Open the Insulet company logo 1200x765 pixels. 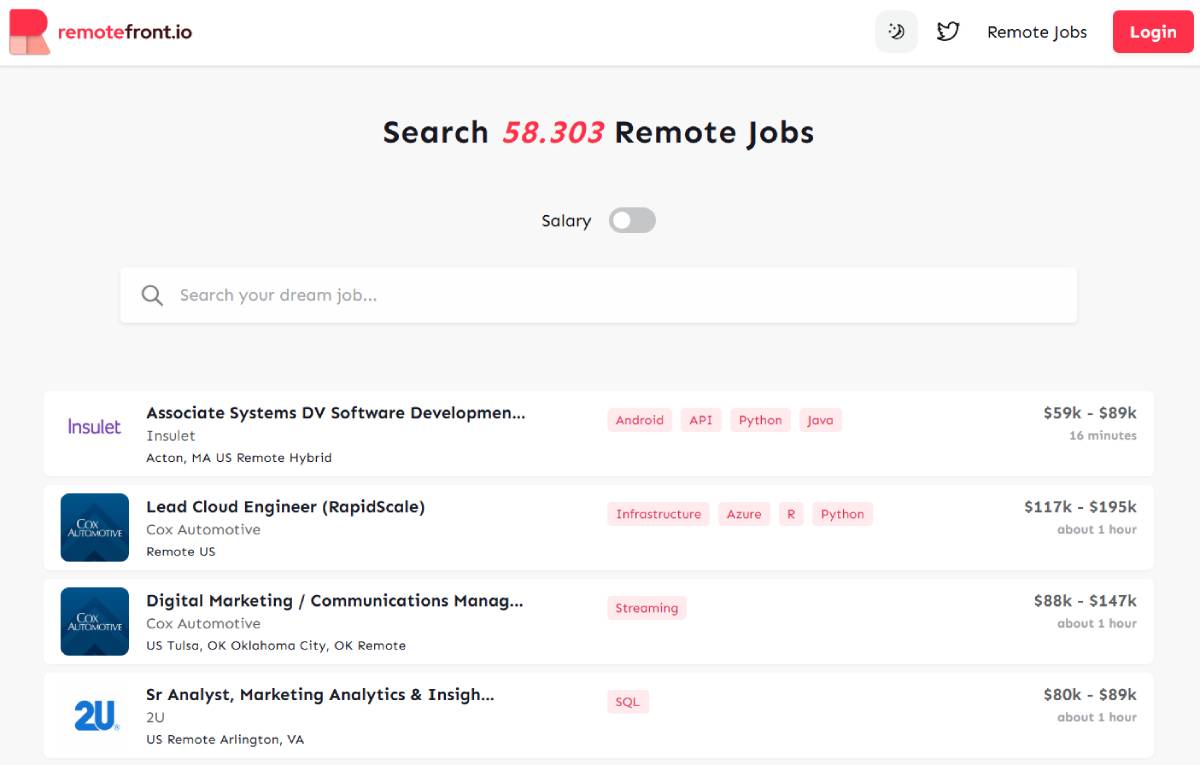pyautogui.click(x=94, y=427)
